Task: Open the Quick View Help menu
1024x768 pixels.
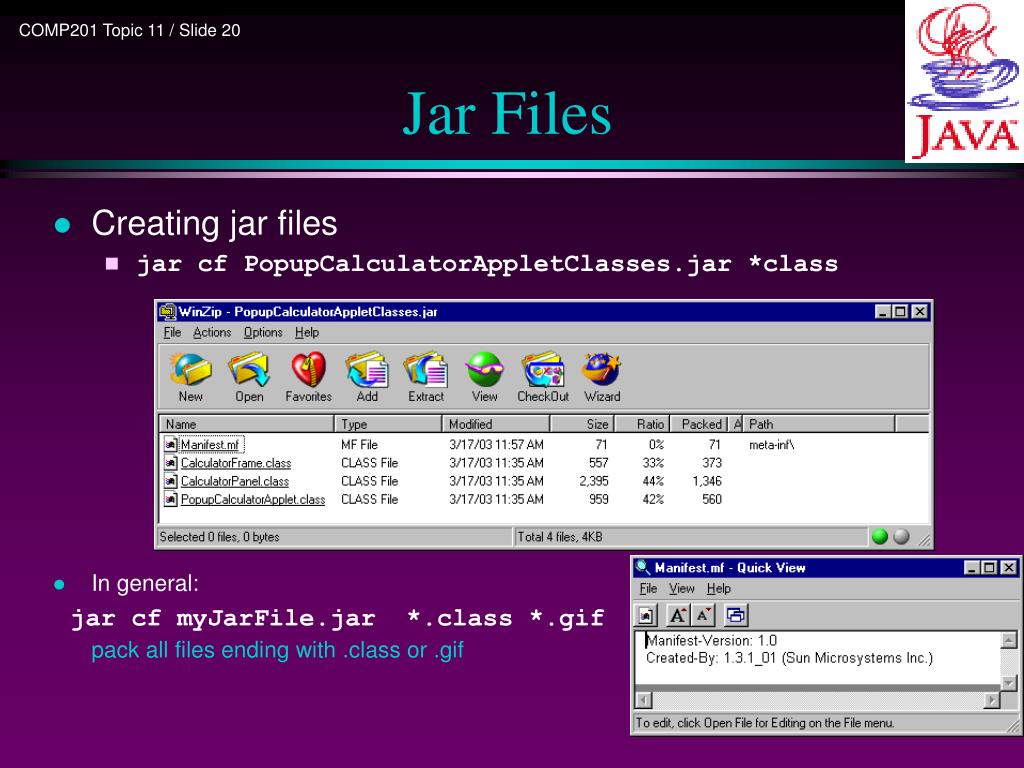Action: click(x=719, y=588)
